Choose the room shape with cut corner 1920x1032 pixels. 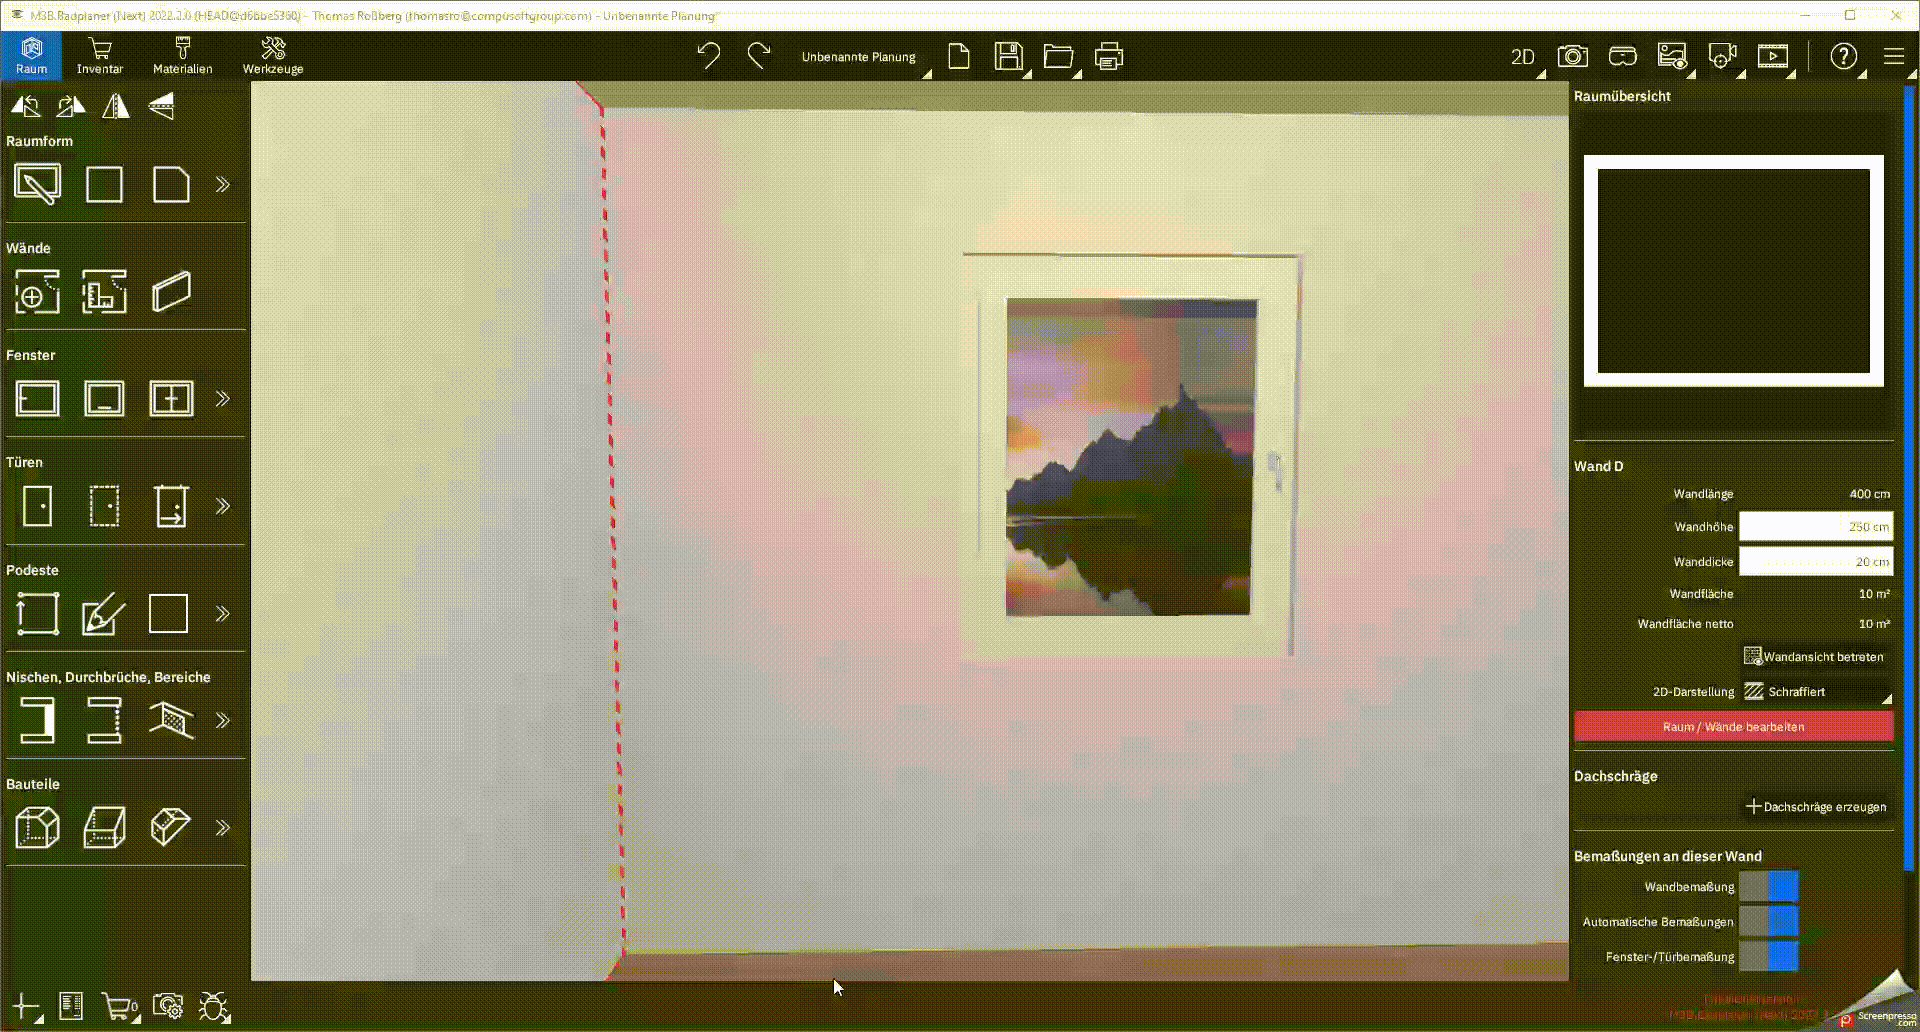[171, 184]
